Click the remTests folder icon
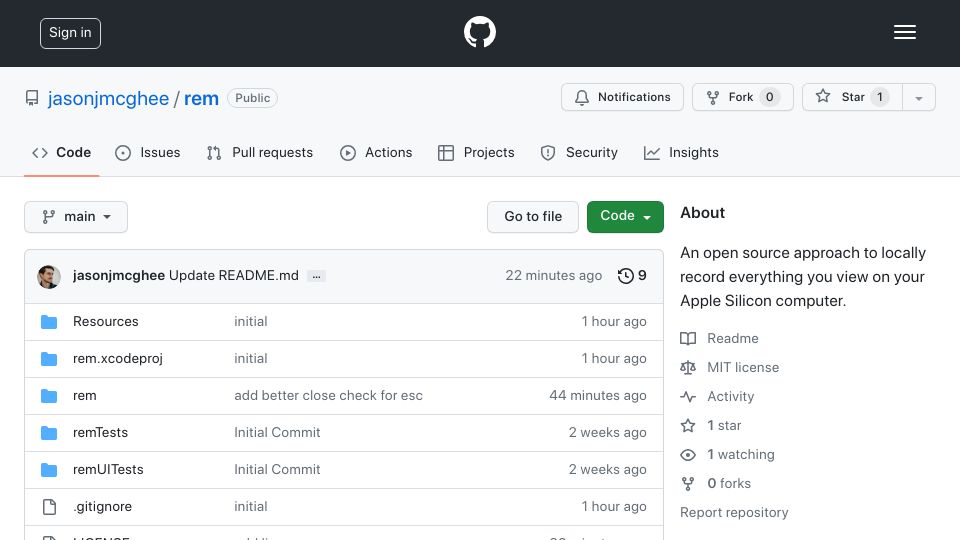The height and width of the screenshot is (540, 960). tap(49, 433)
